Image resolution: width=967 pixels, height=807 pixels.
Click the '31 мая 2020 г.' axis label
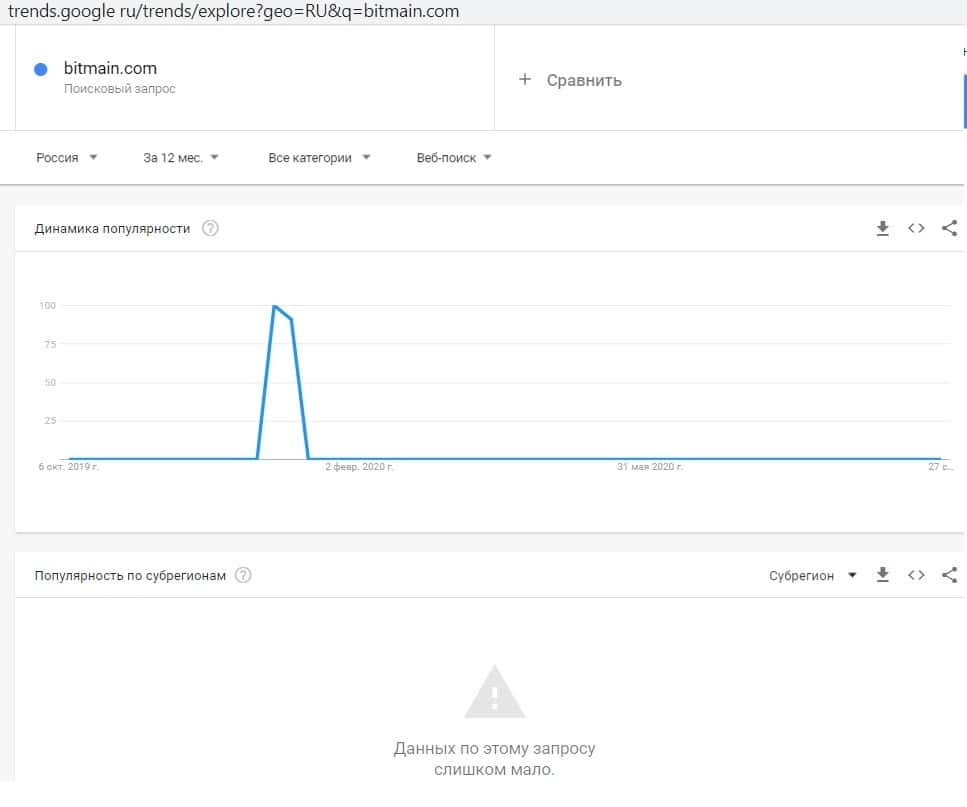tap(650, 467)
